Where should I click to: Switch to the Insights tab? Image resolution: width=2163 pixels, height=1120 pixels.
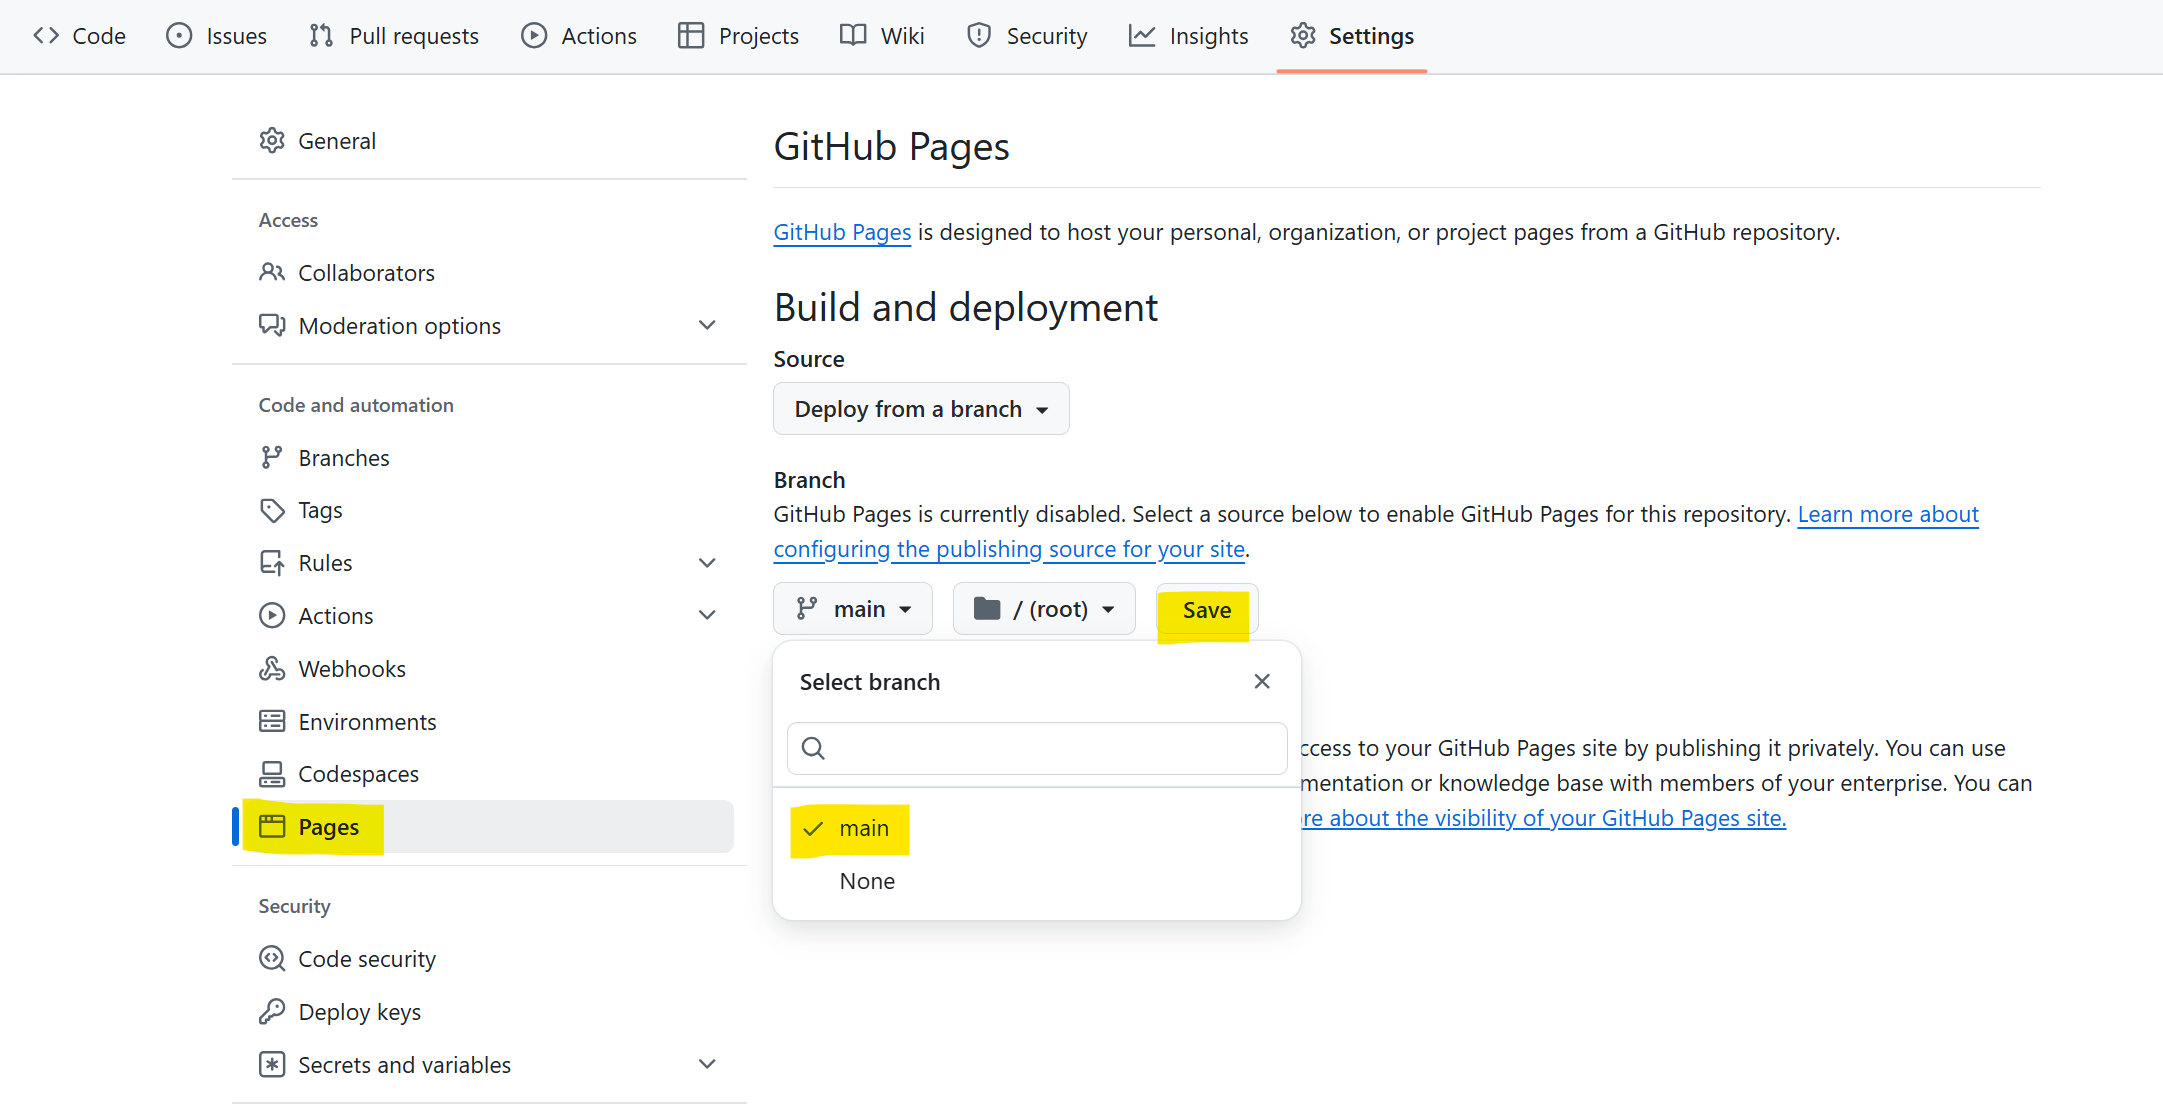[1188, 36]
